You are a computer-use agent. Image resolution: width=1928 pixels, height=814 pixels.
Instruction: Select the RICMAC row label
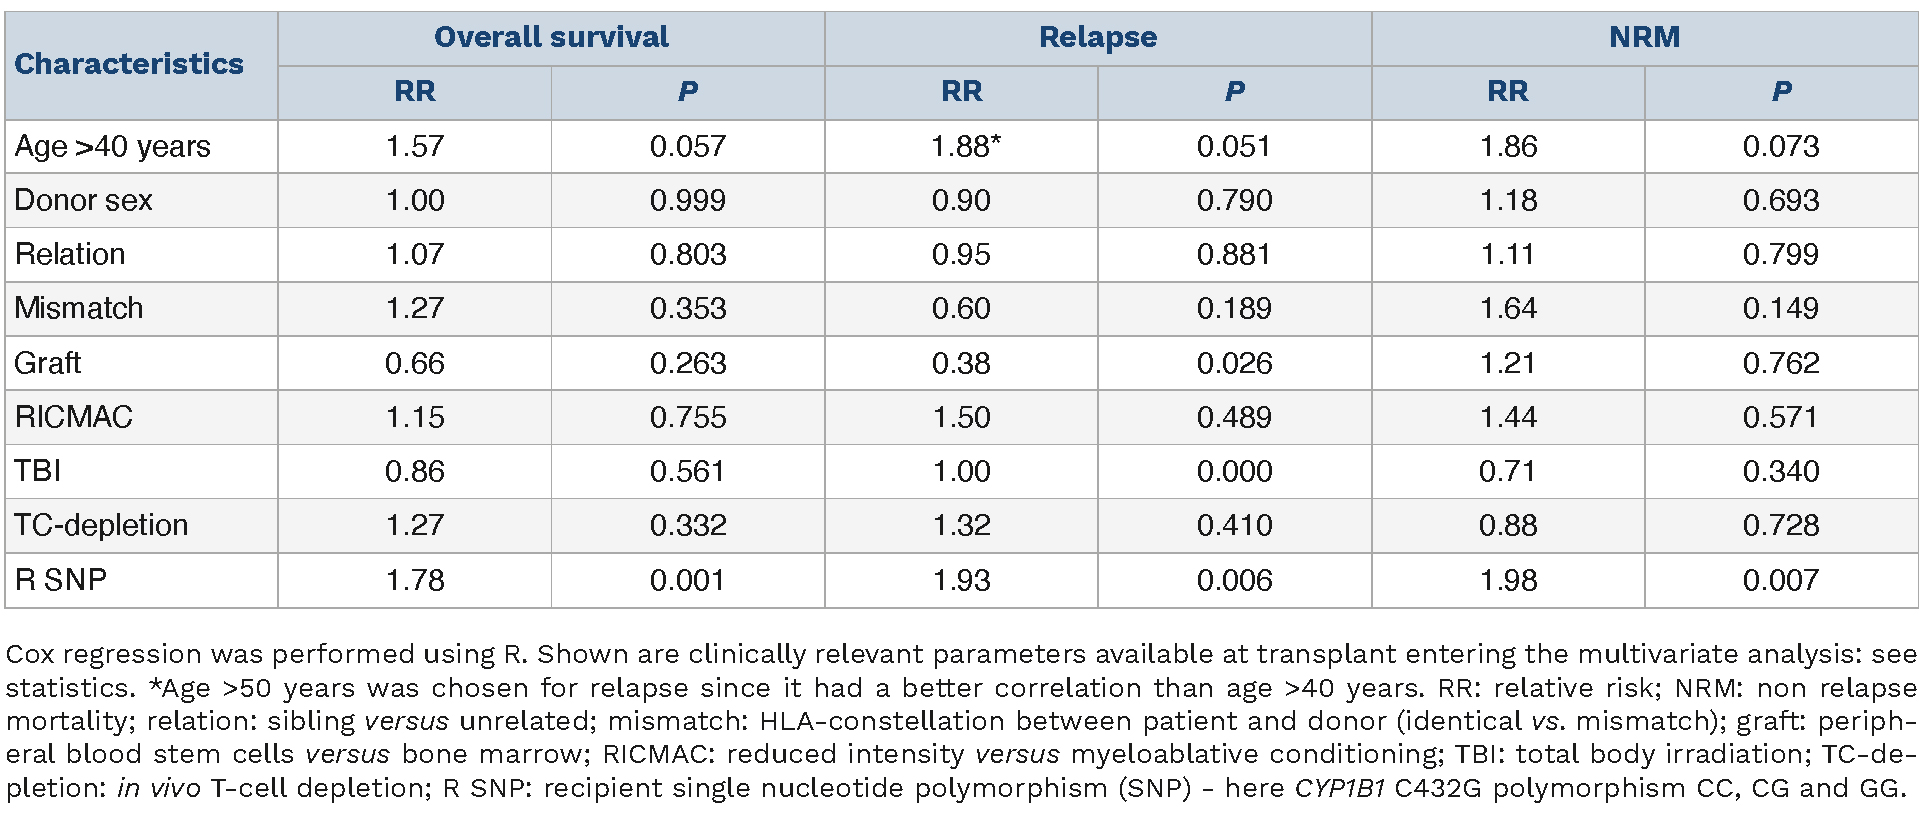coord(74,417)
